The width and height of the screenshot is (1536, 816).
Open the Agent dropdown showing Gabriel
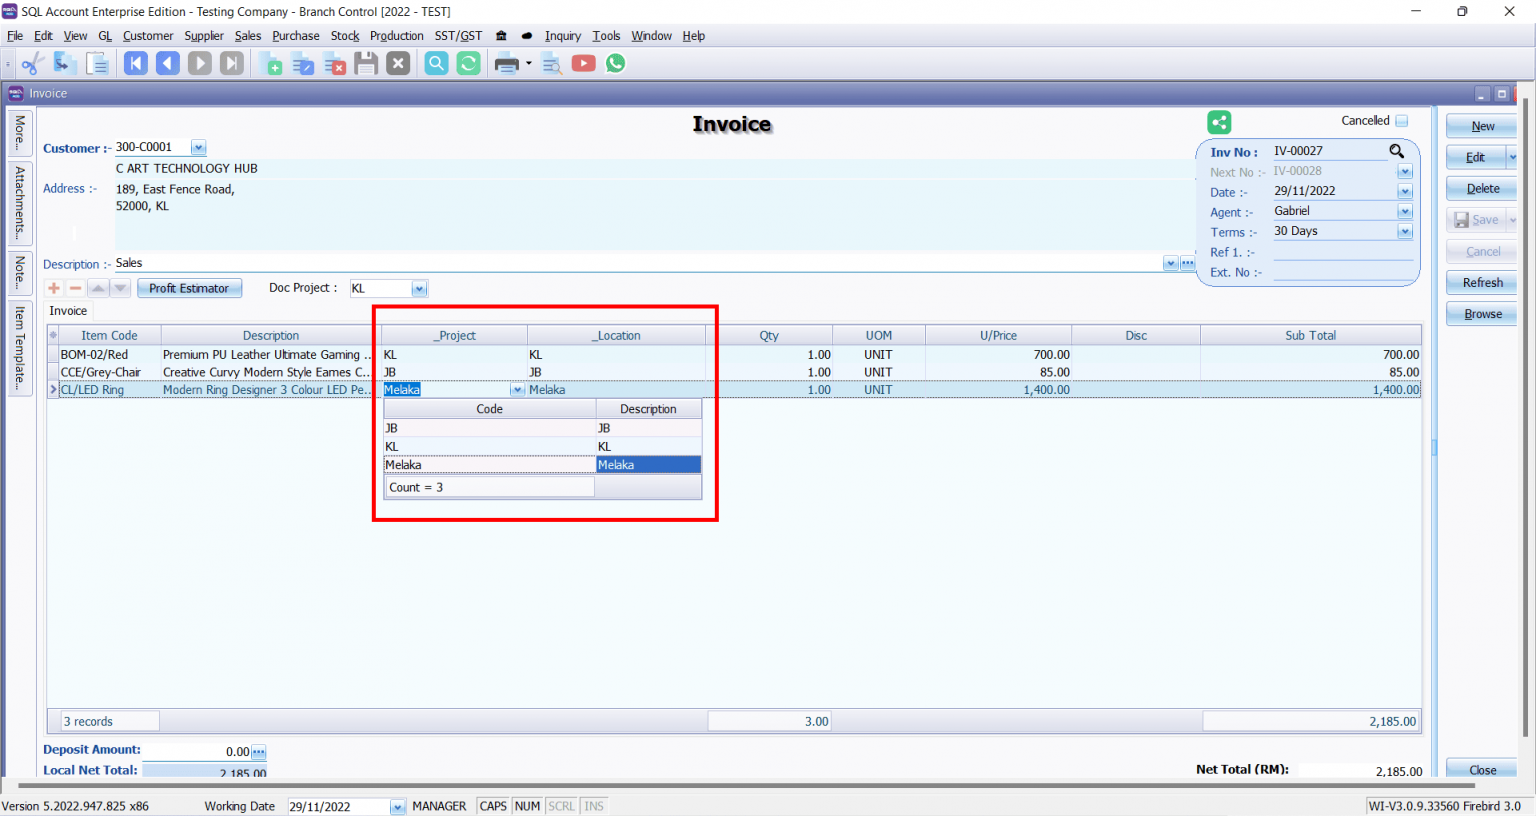coord(1405,210)
